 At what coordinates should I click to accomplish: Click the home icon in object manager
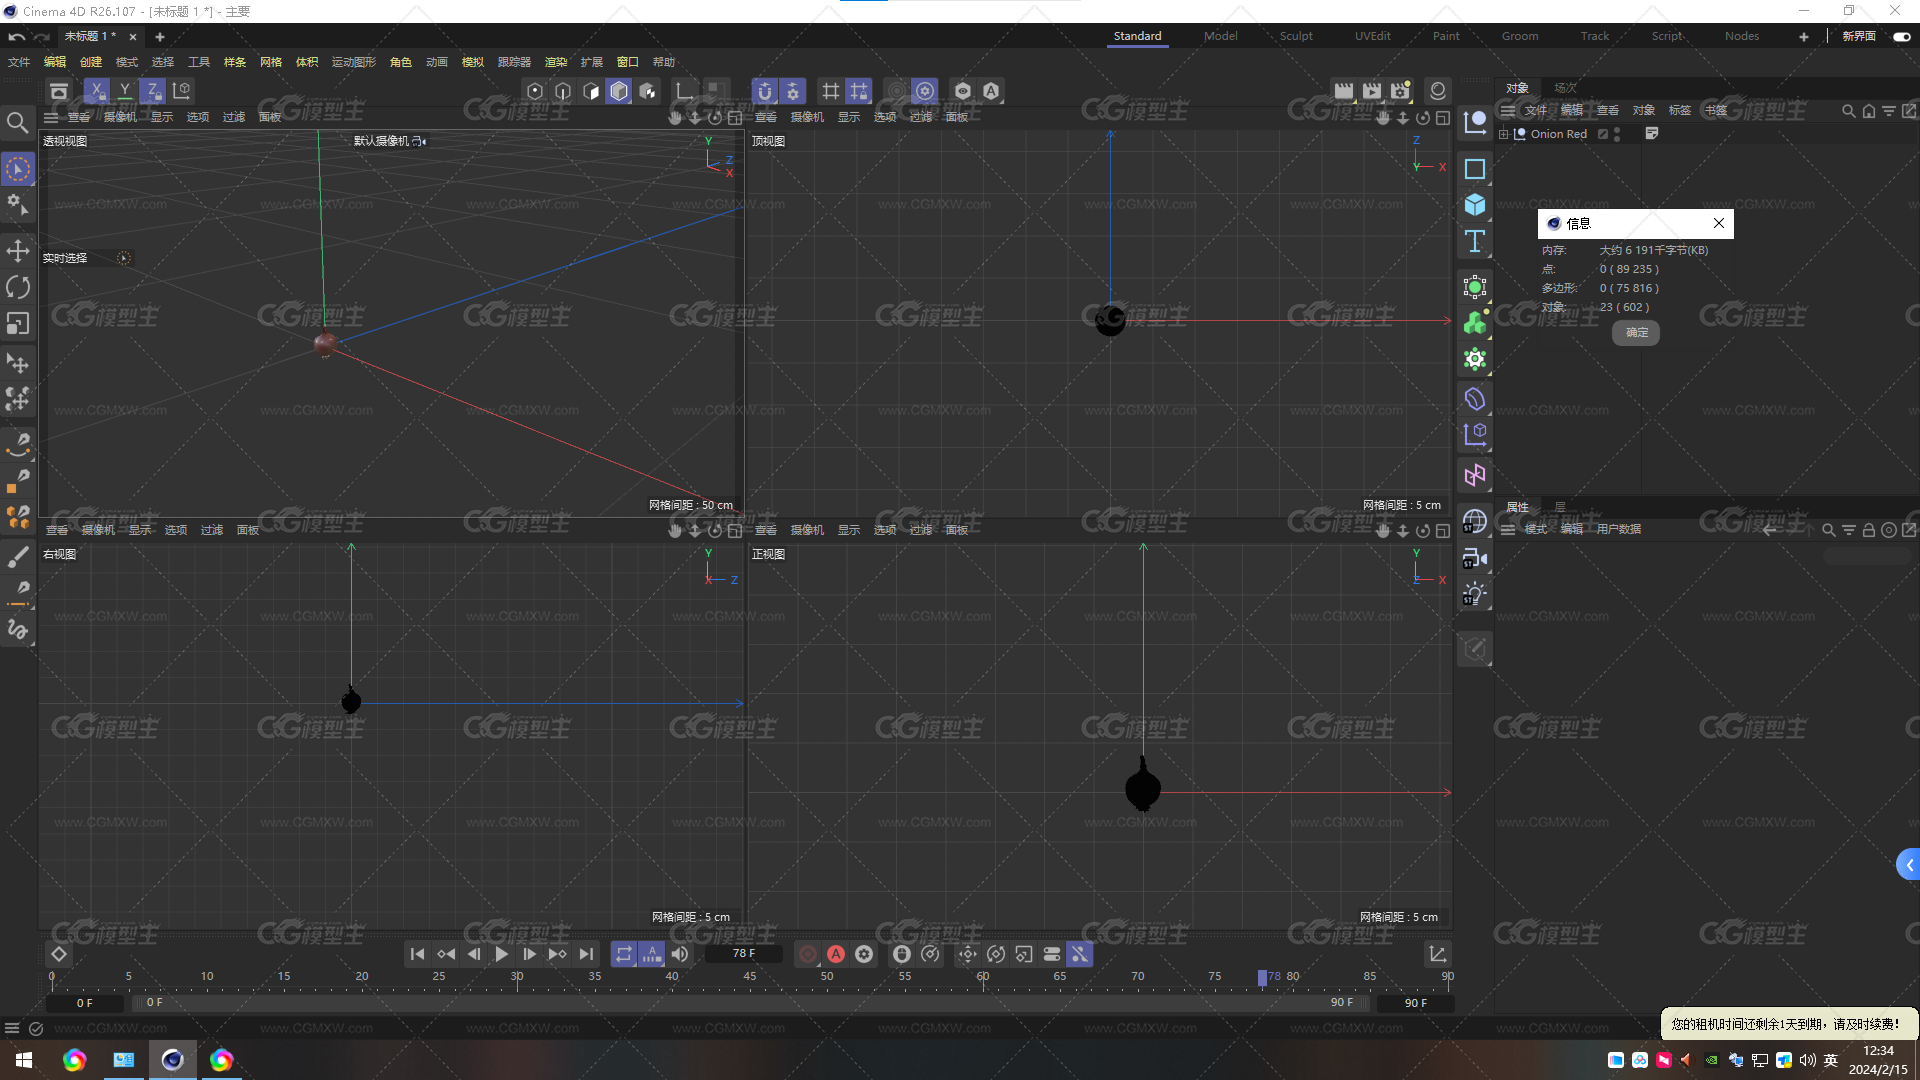[x=1869, y=111]
